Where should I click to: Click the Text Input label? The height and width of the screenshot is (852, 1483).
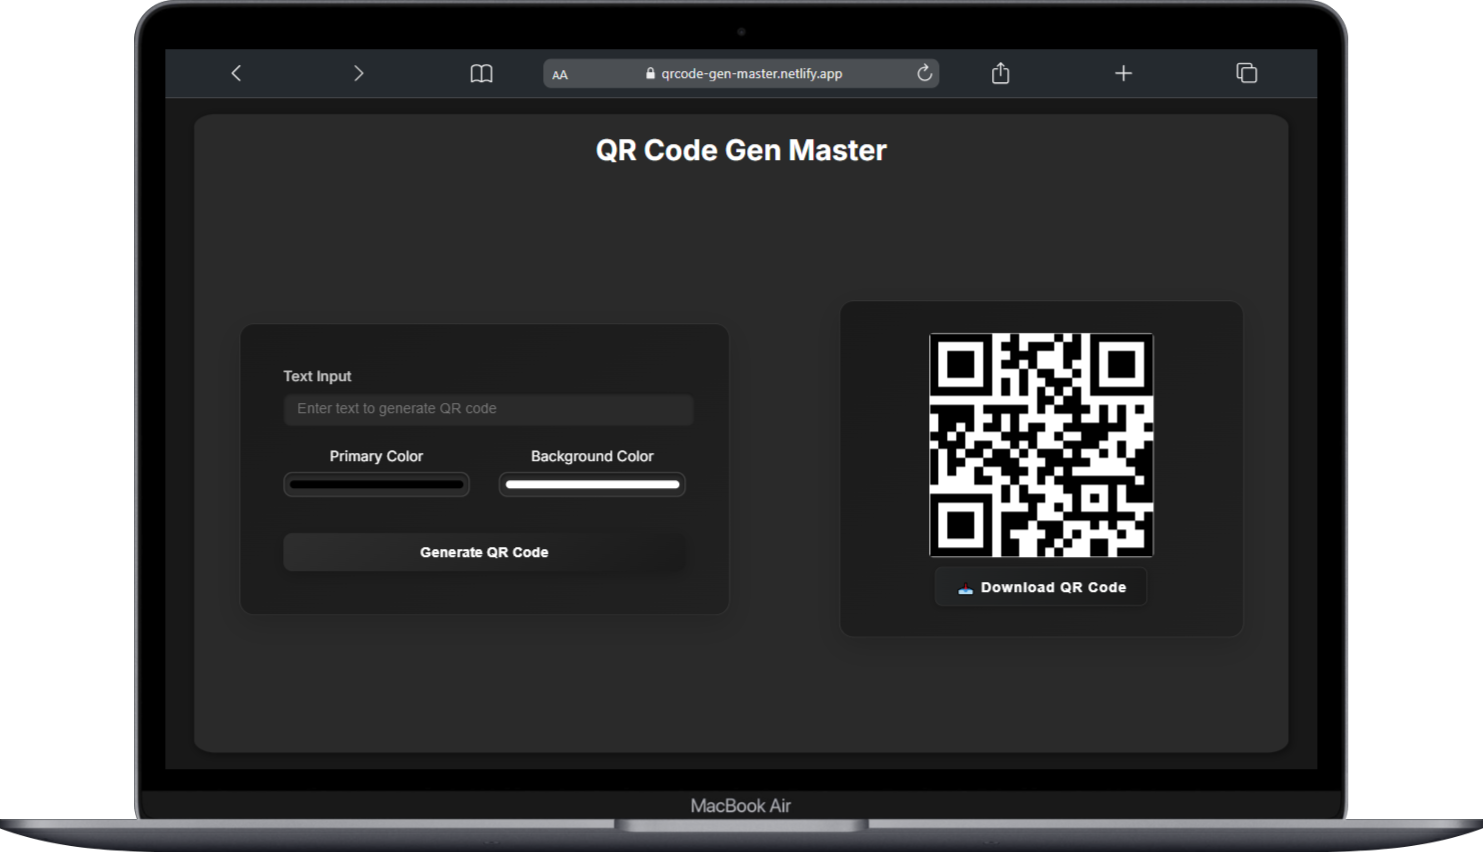(x=317, y=376)
